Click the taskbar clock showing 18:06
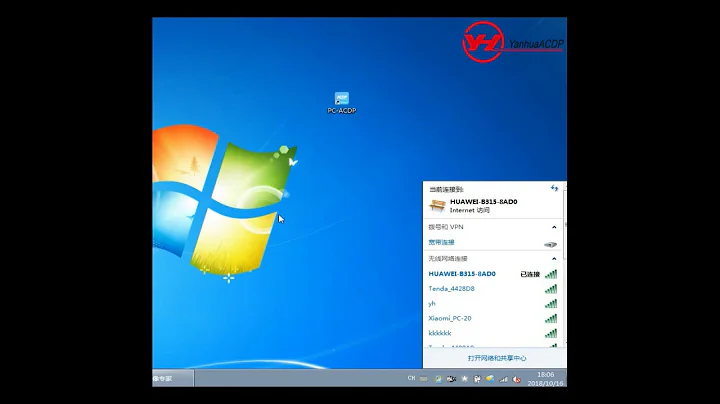This screenshot has width=720, height=404. click(546, 375)
